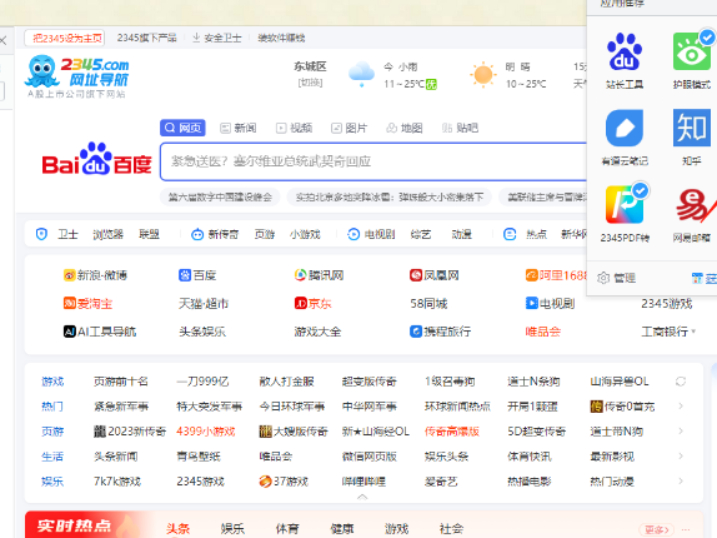Select the 视频 search tab
Screen dimensions: 717x538
(294, 128)
